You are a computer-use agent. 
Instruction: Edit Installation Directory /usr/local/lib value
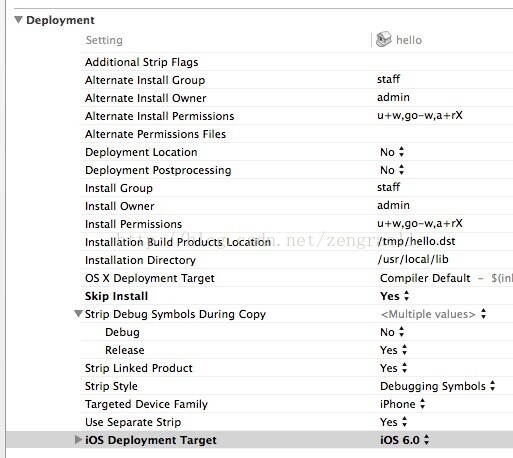[x=413, y=259]
